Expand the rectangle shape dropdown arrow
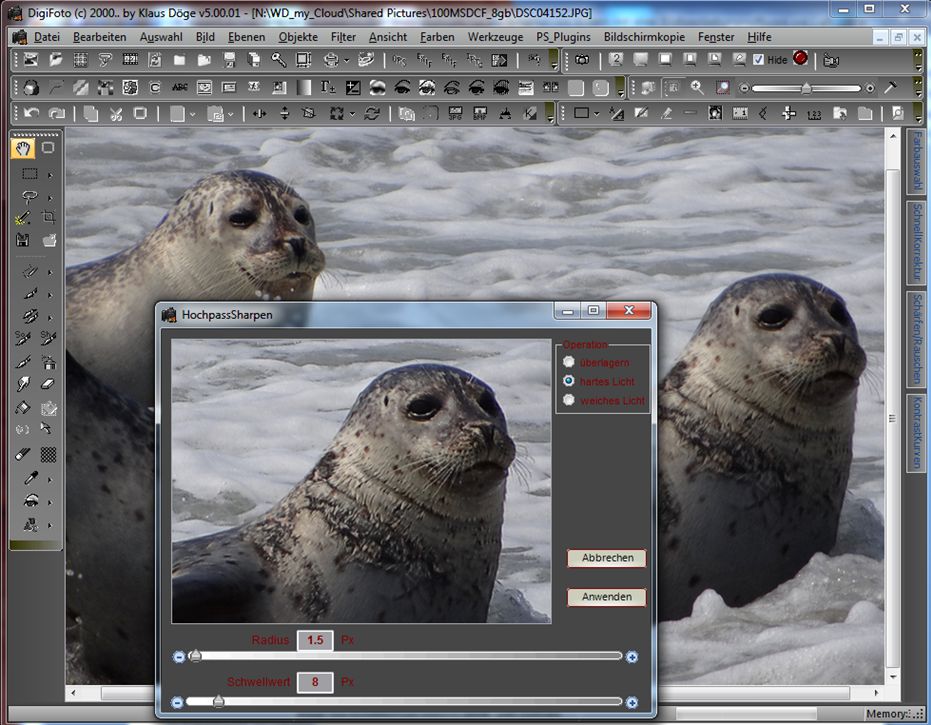The image size is (931, 725). (x=597, y=114)
